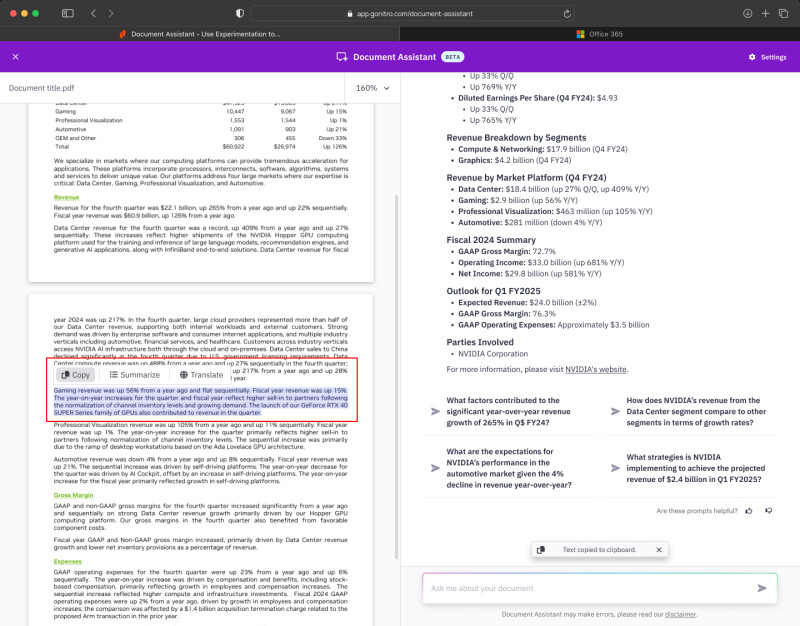Click the address bar showing app.gonitro.com
800x626 pixels.
click(412, 14)
